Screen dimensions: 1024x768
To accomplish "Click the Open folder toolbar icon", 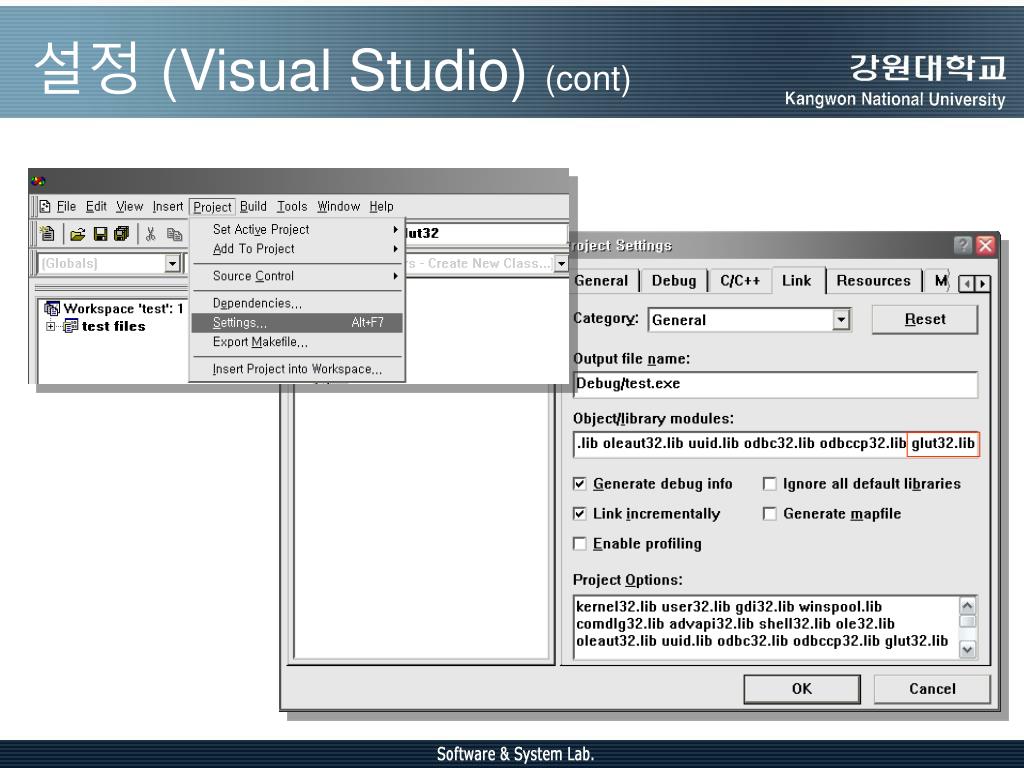I will pyautogui.click(x=78, y=234).
